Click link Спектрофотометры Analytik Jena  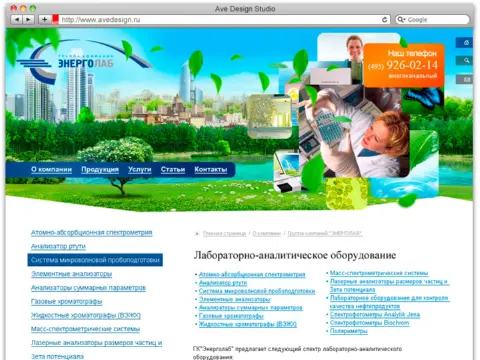tap(375, 314)
